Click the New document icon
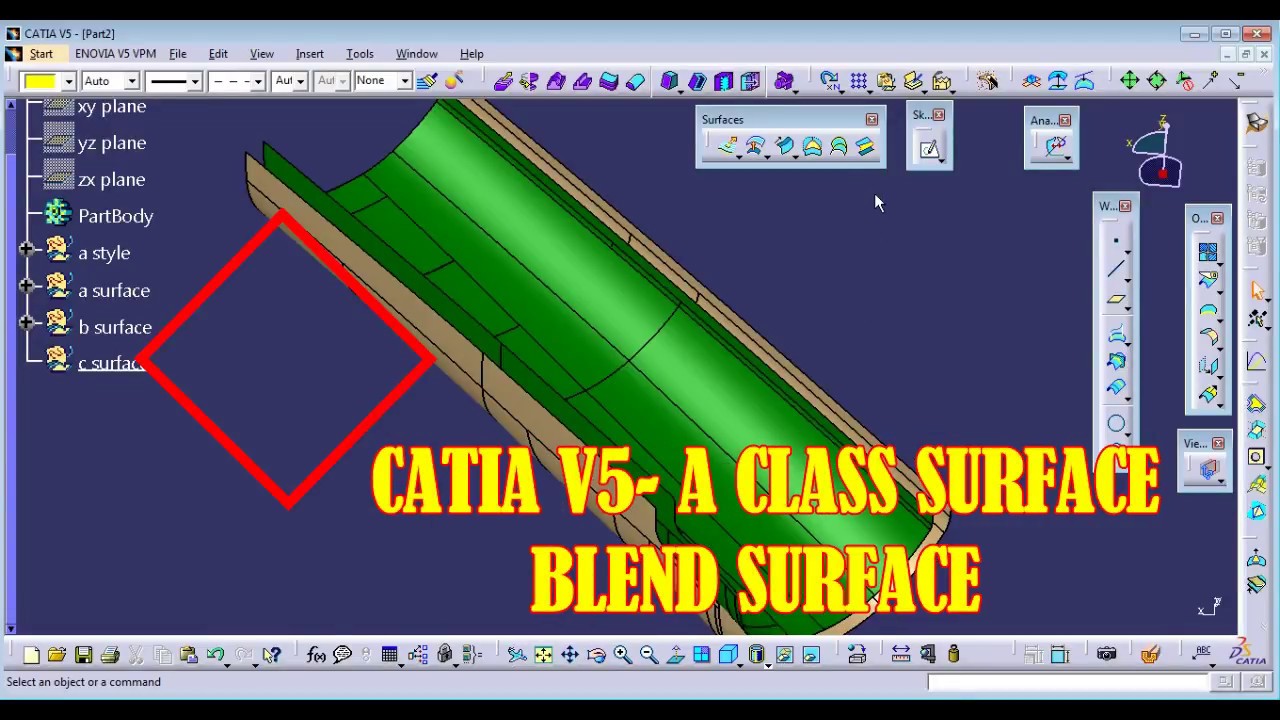 tap(31, 655)
